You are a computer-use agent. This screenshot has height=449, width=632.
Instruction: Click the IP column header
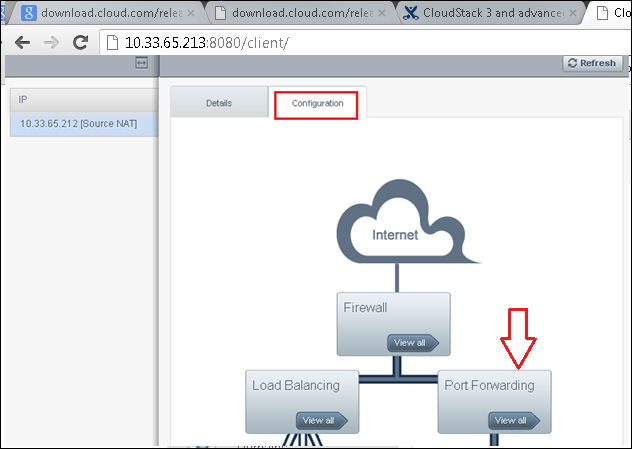[x=78, y=100]
